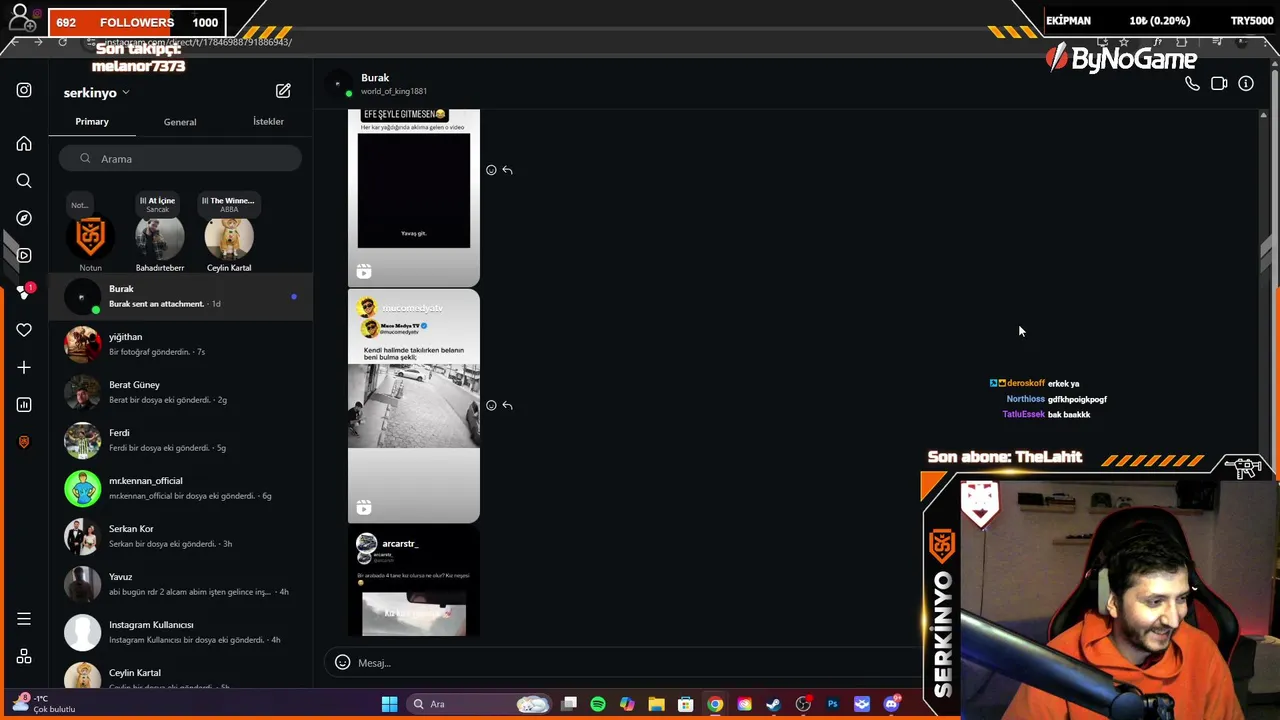Viewport: 1280px width, 720px height.
Task: Reply to the mucomedyatv reel message
Action: point(507,405)
